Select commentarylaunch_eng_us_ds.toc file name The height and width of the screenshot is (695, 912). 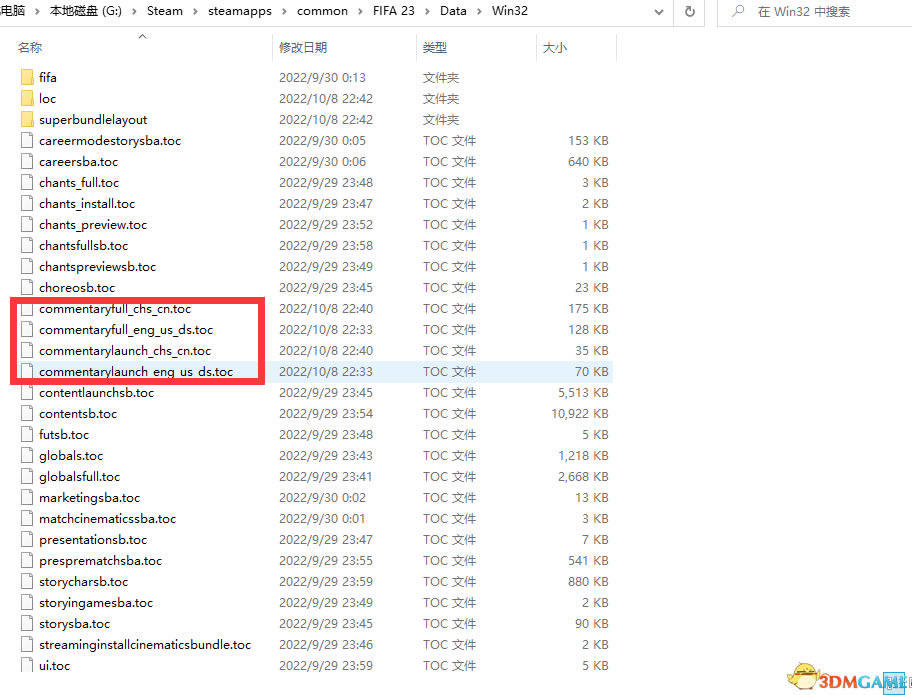[136, 372]
